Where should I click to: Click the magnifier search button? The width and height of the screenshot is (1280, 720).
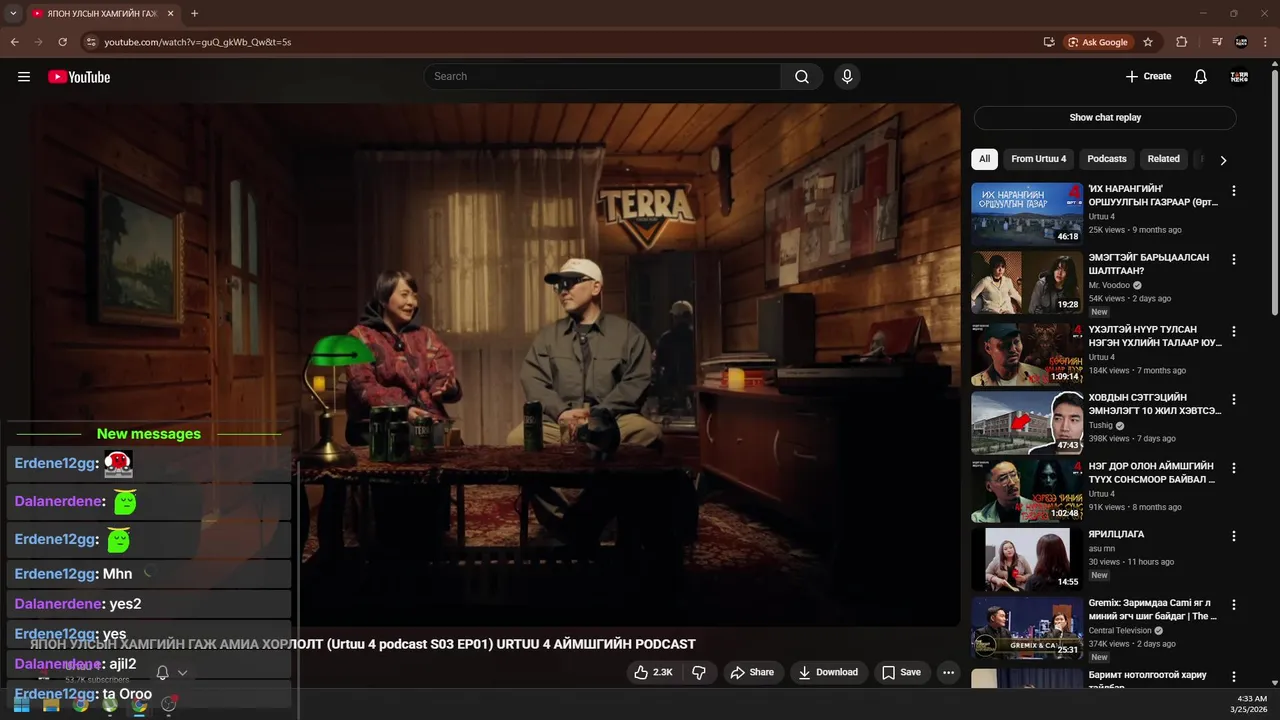click(x=802, y=77)
